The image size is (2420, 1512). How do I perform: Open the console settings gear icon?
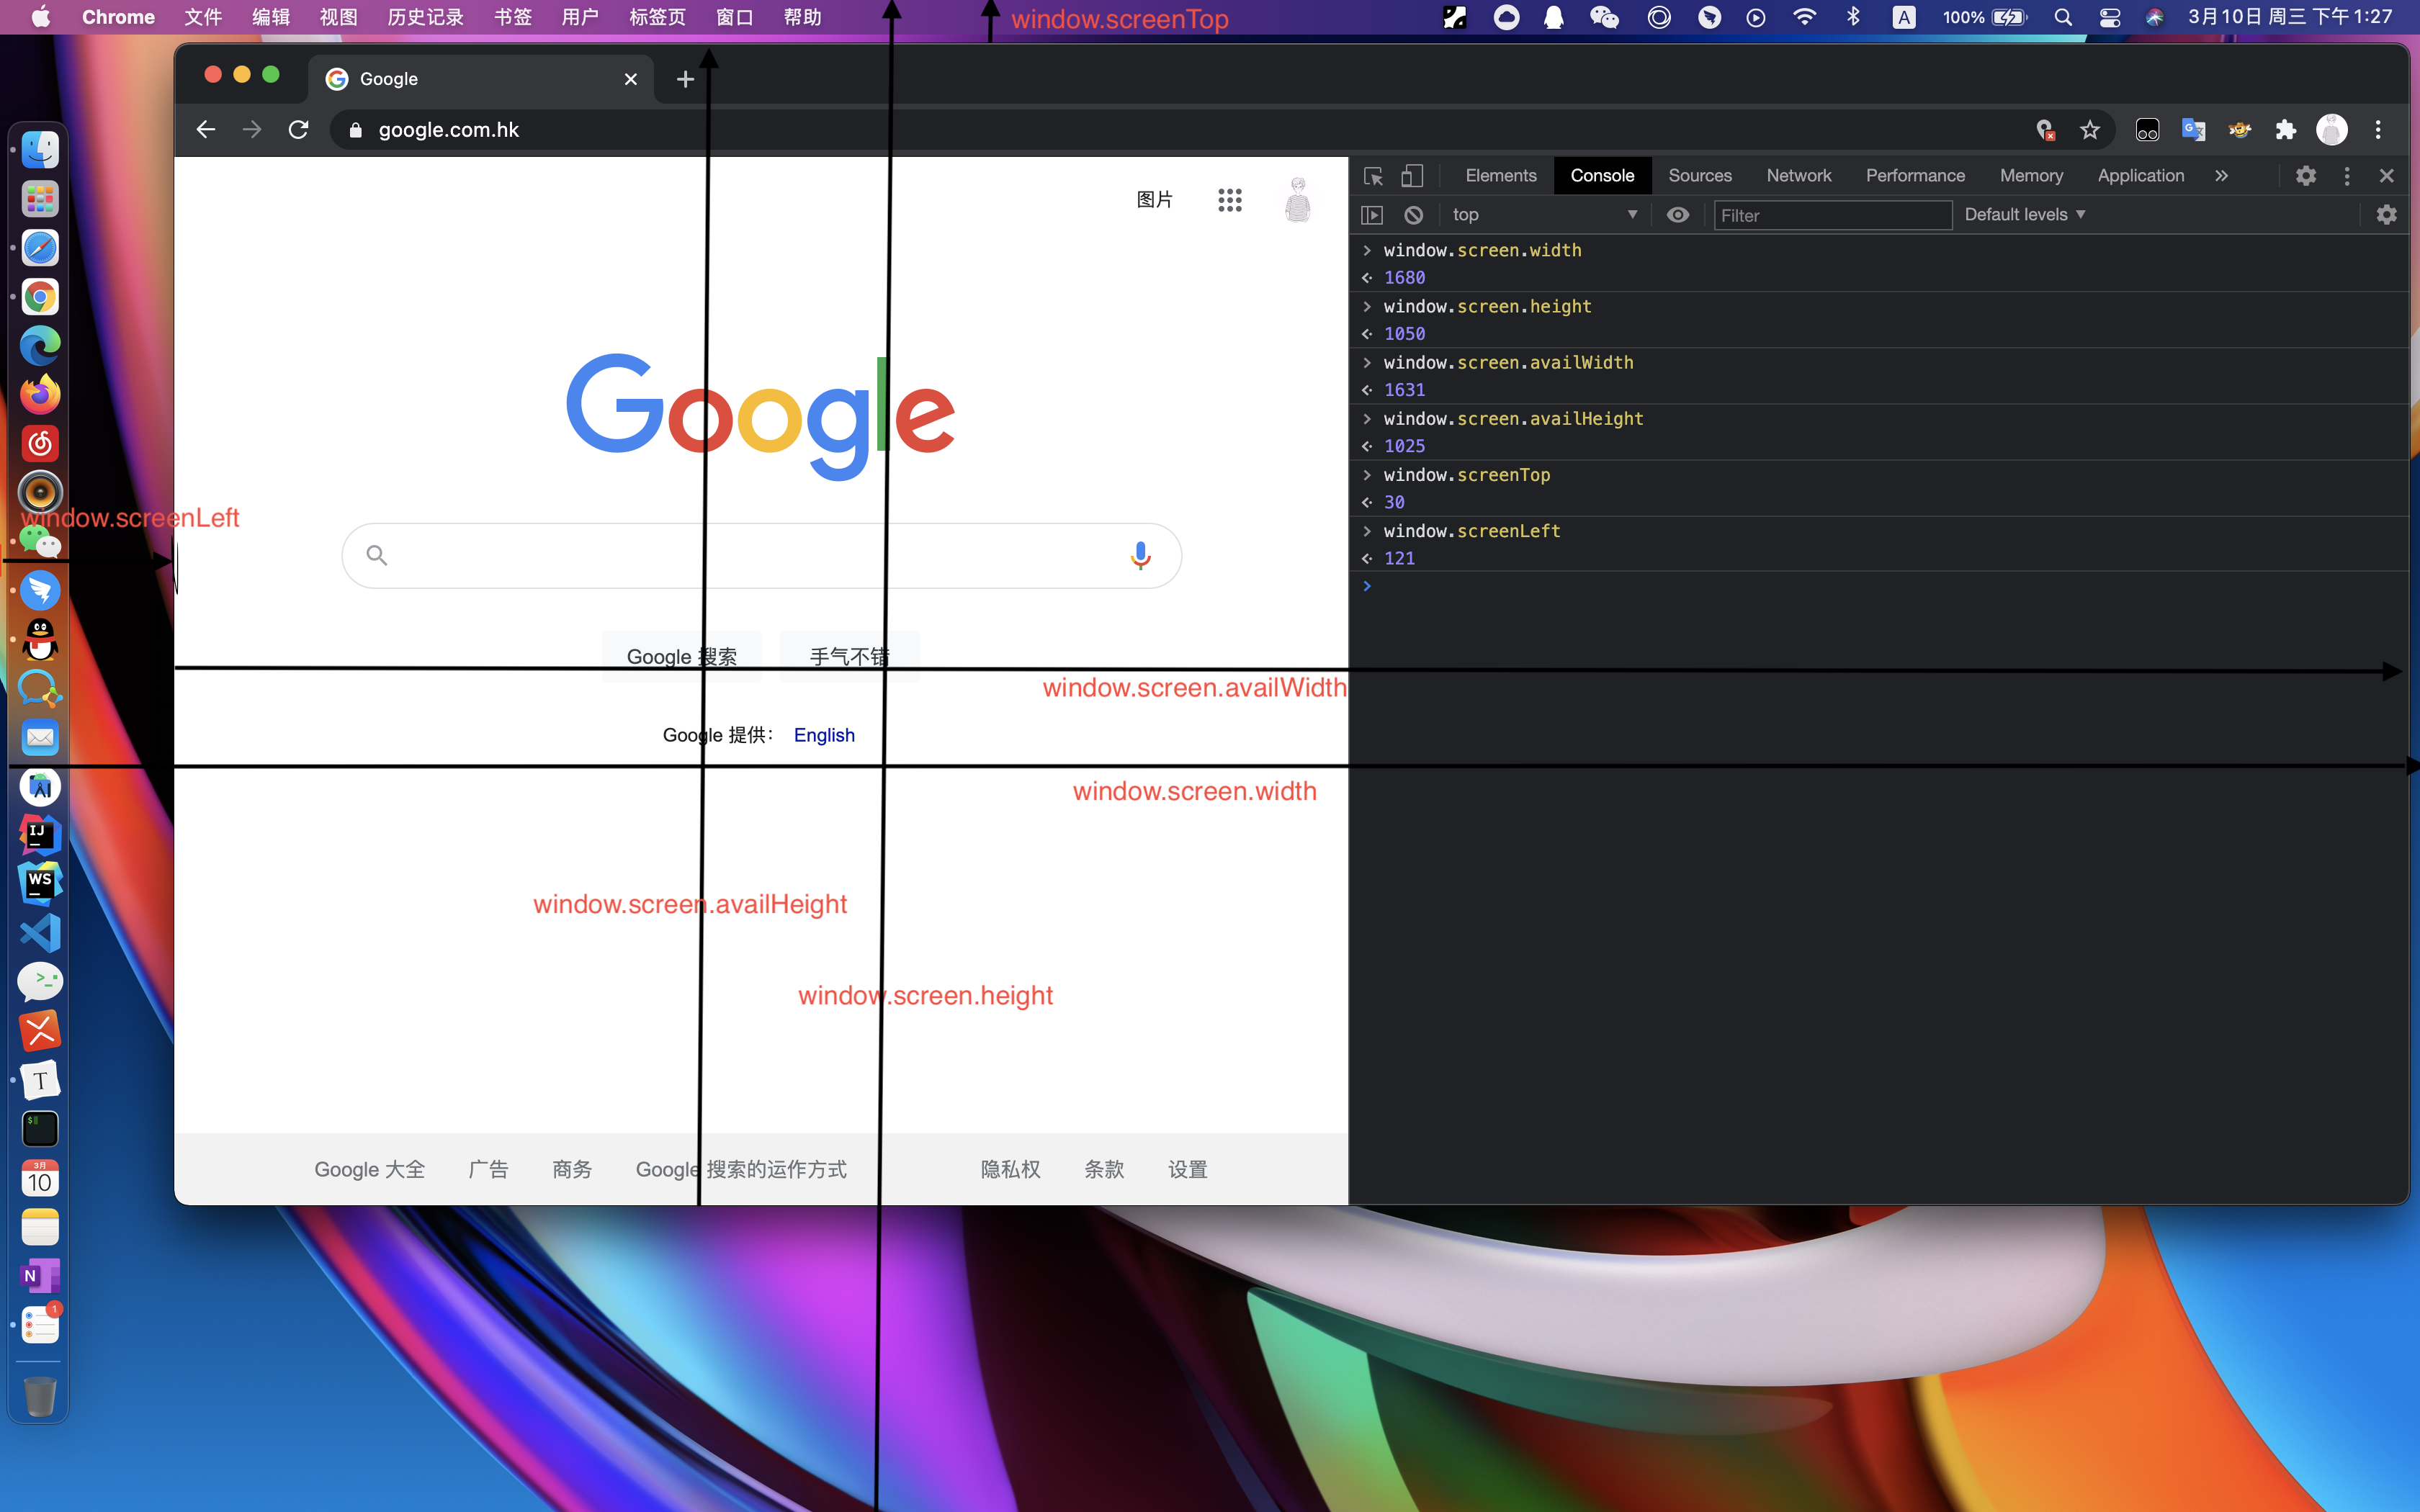click(2386, 215)
